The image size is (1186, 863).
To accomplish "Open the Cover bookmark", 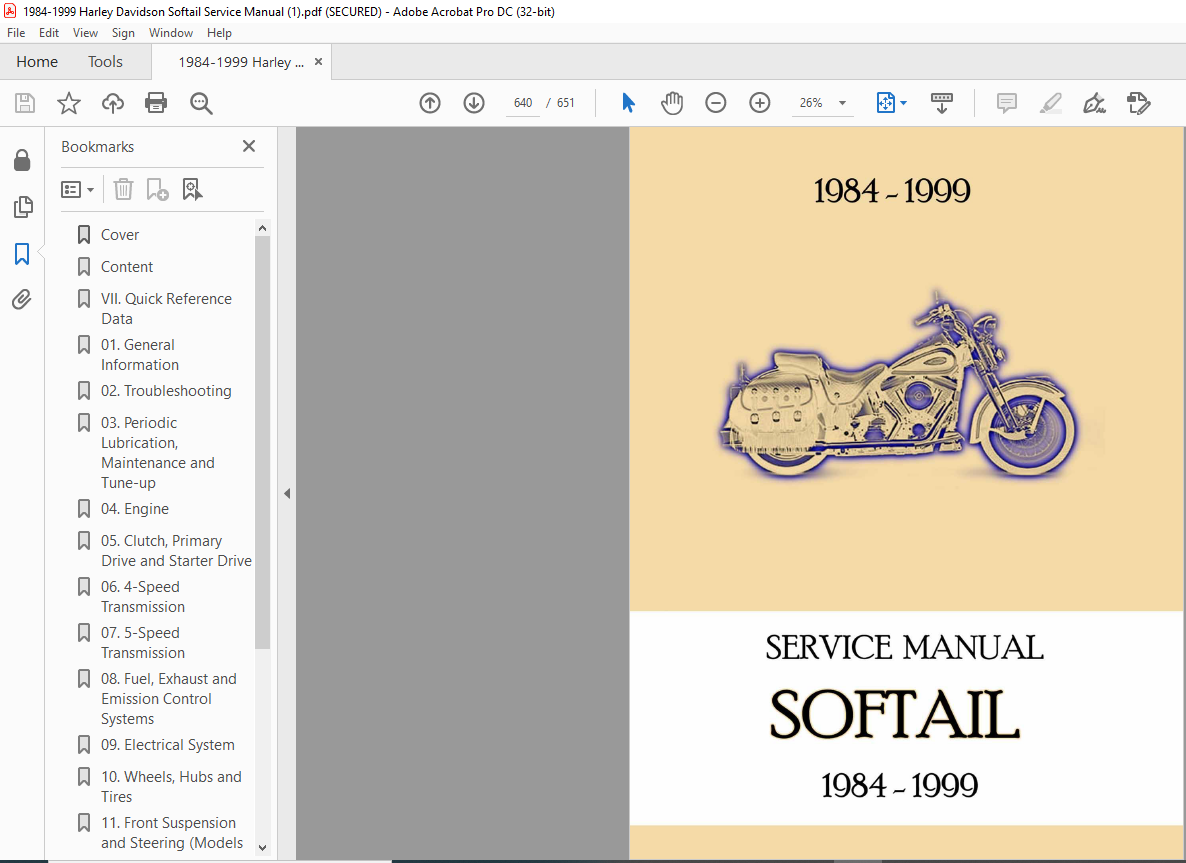I will [x=120, y=234].
